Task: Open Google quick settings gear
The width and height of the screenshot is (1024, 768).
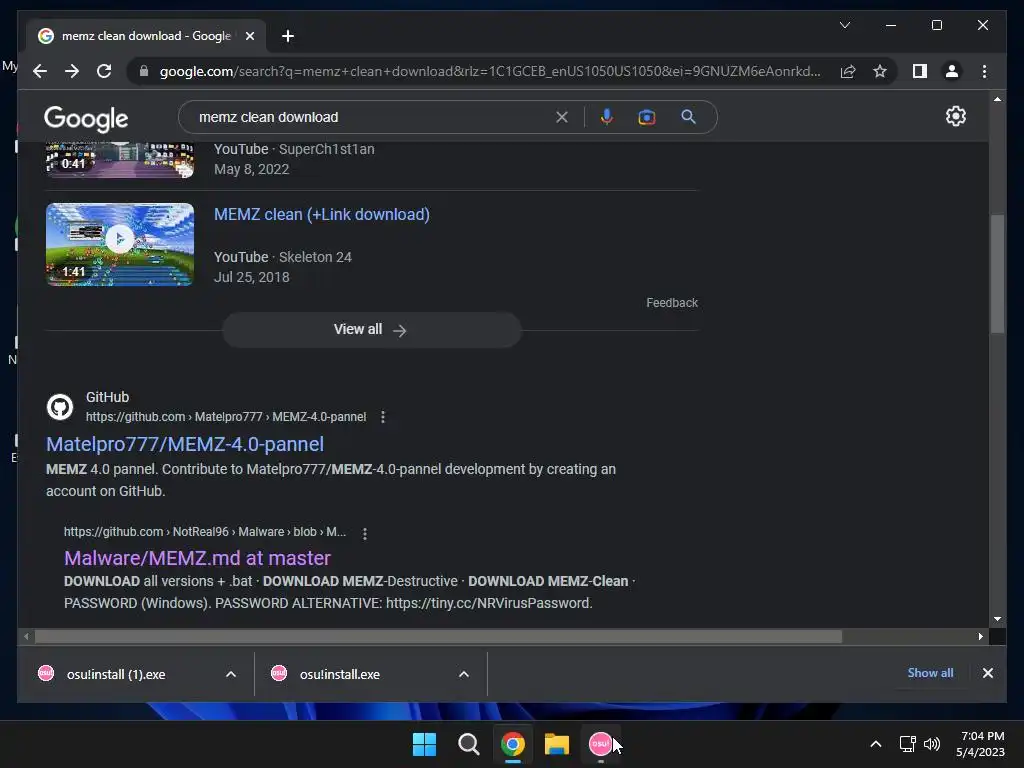Action: pyautogui.click(x=955, y=116)
